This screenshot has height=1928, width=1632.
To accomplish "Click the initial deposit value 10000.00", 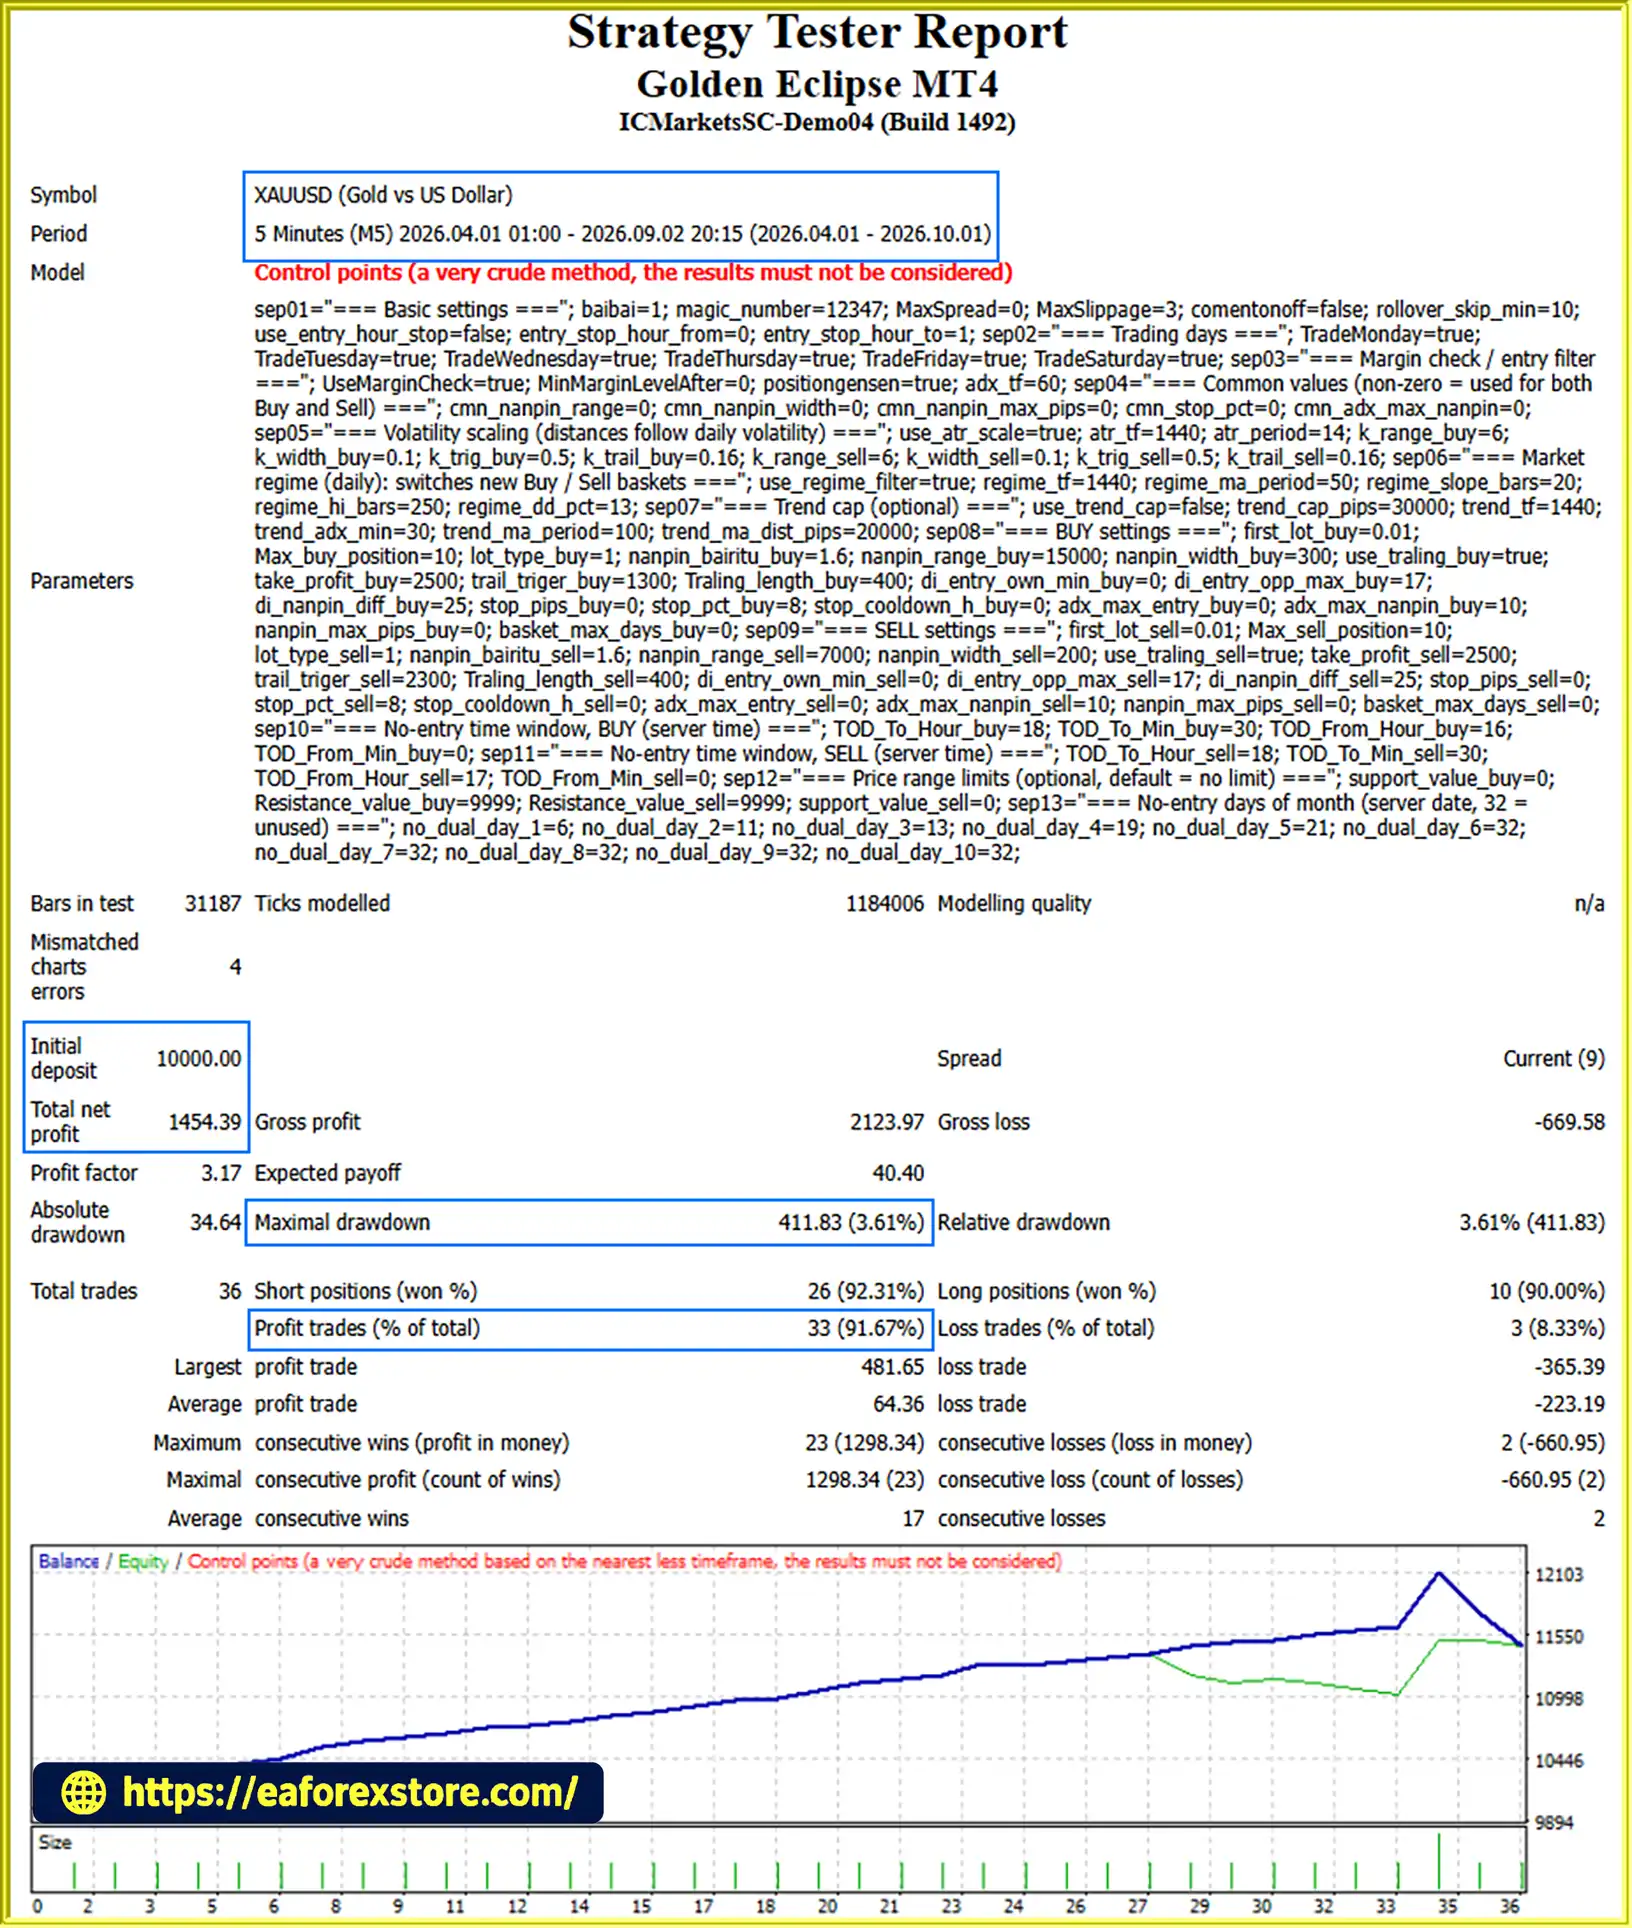I will [199, 1059].
